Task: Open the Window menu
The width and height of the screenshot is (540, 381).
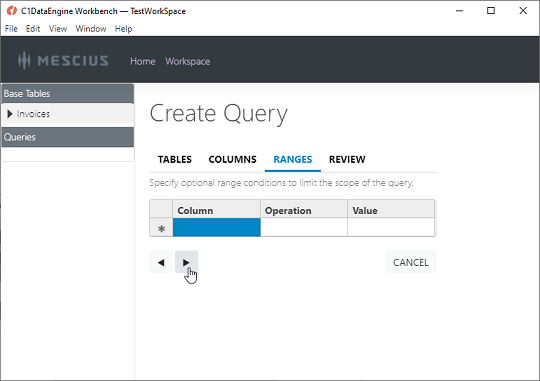Action: click(x=91, y=29)
